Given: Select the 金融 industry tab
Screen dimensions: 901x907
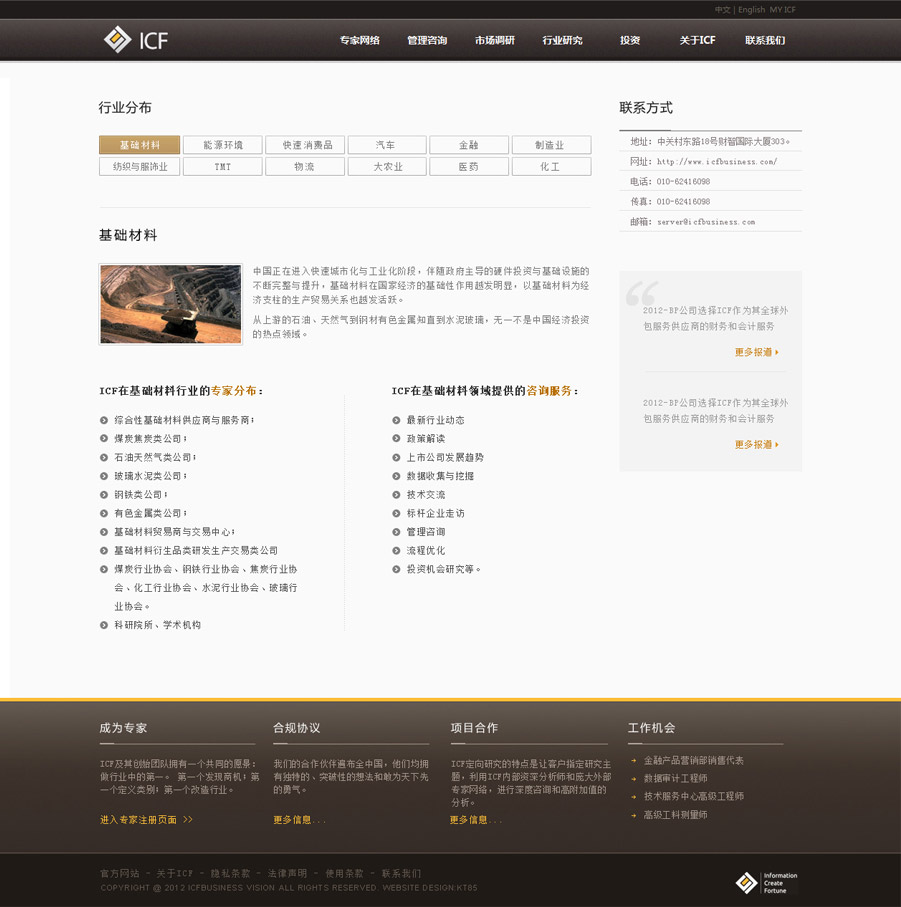Looking at the screenshot, I should click(468, 145).
